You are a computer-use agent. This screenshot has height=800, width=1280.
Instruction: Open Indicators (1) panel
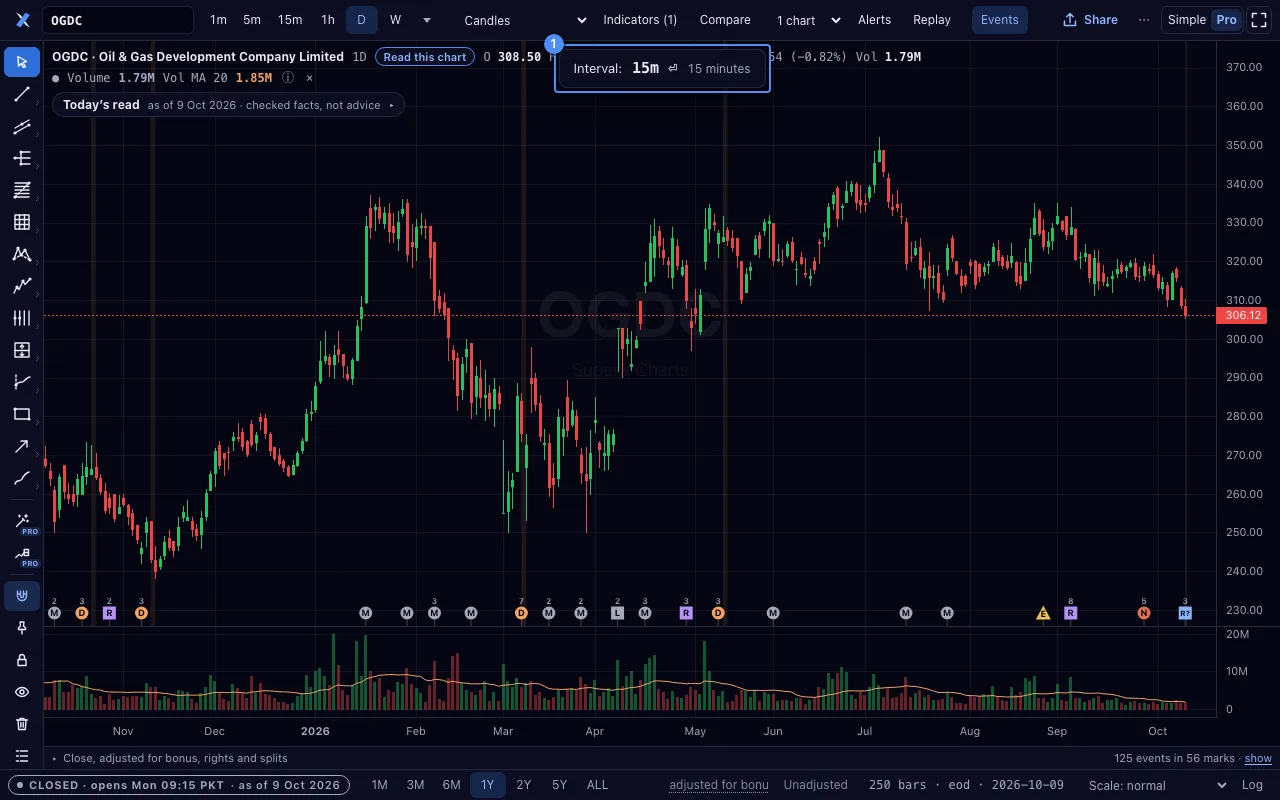[x=640, y=20]
